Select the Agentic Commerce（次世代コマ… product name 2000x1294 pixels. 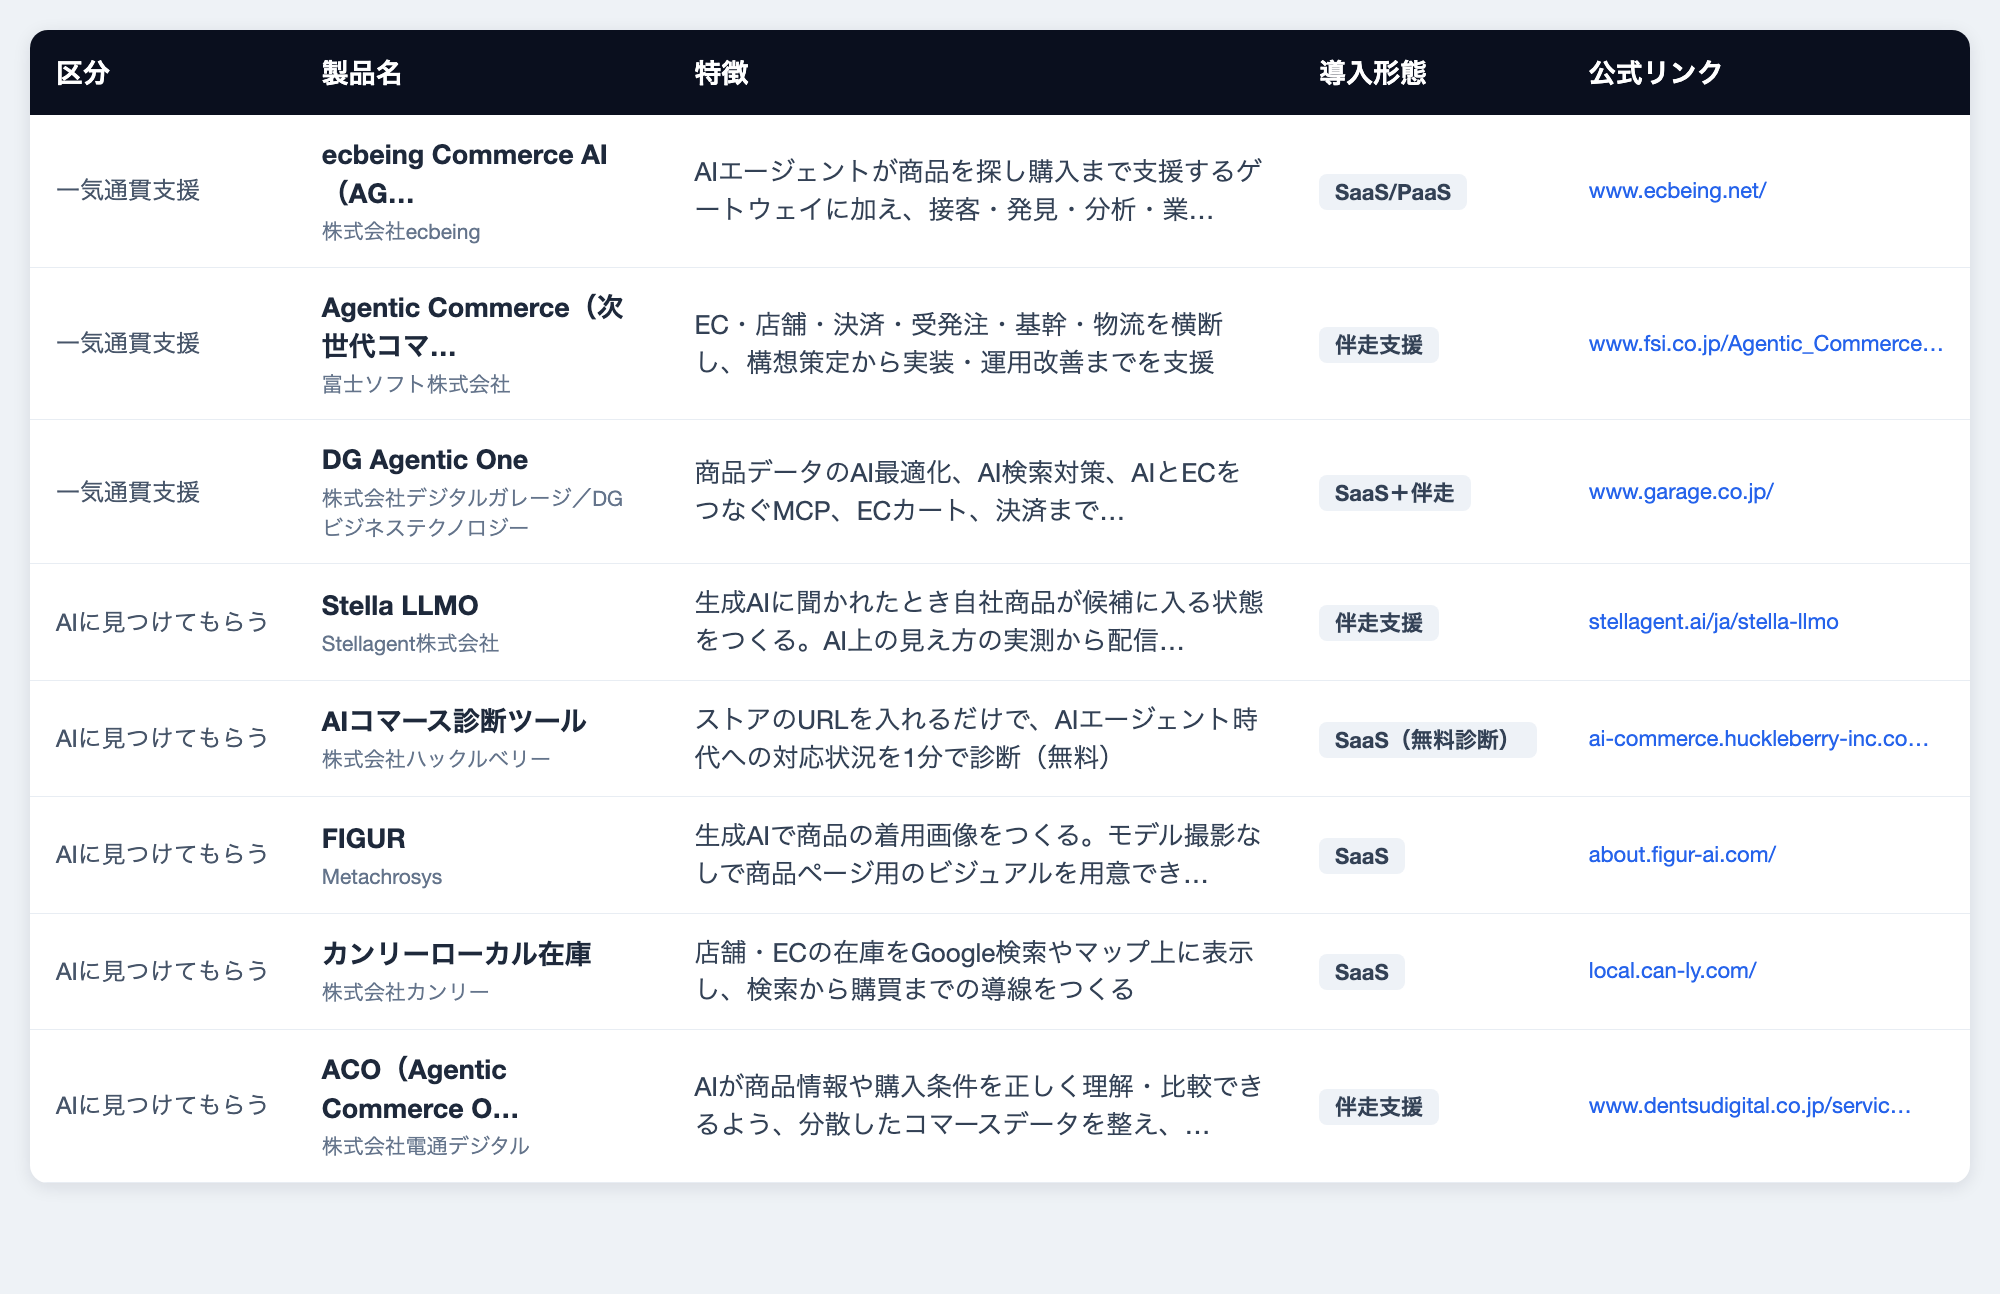472,327
